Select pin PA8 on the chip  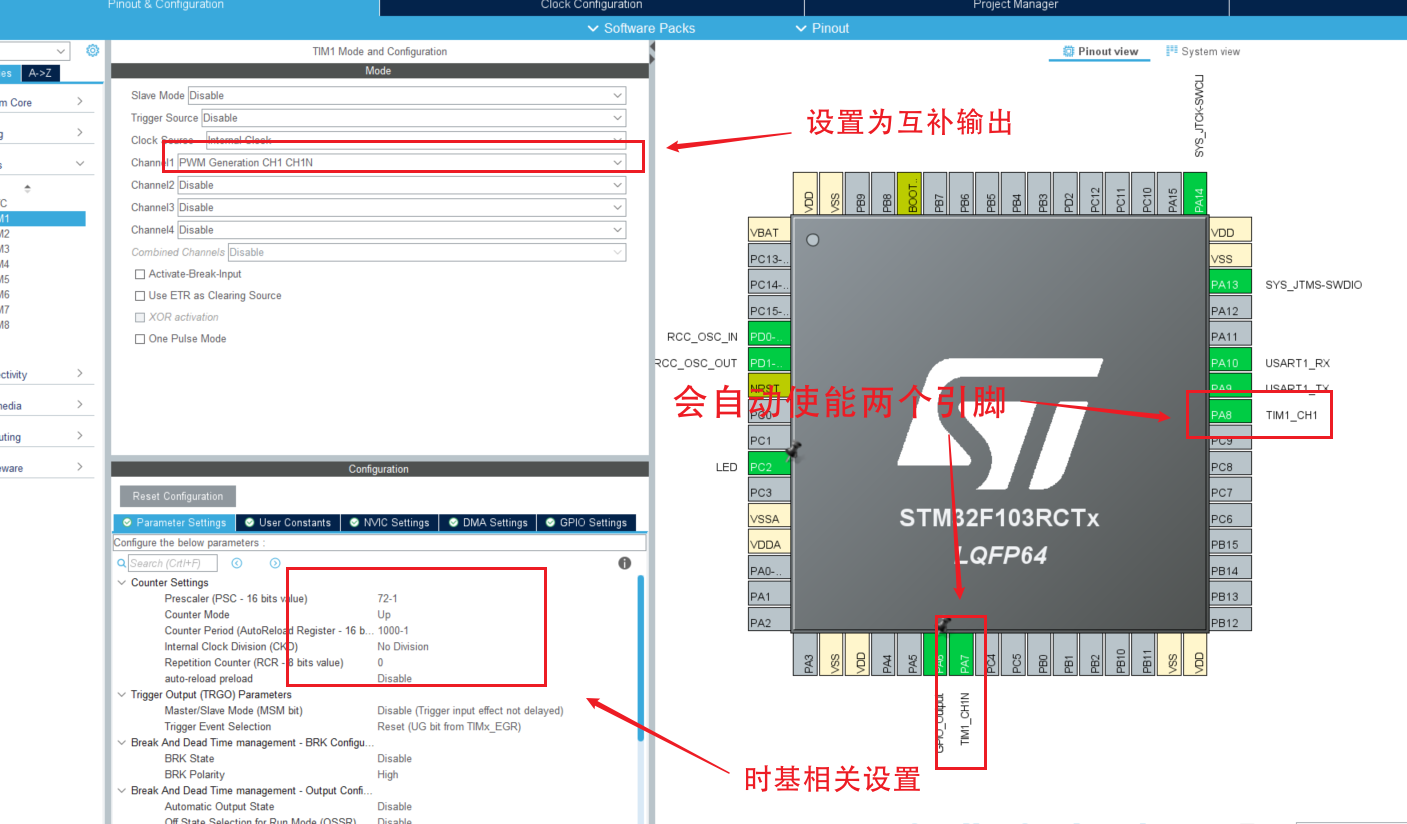click(1230, 414)
